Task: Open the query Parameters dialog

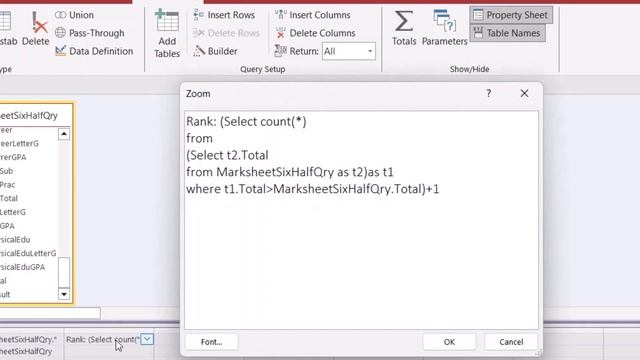Action: pyautogui.click(x=444, y=28)
